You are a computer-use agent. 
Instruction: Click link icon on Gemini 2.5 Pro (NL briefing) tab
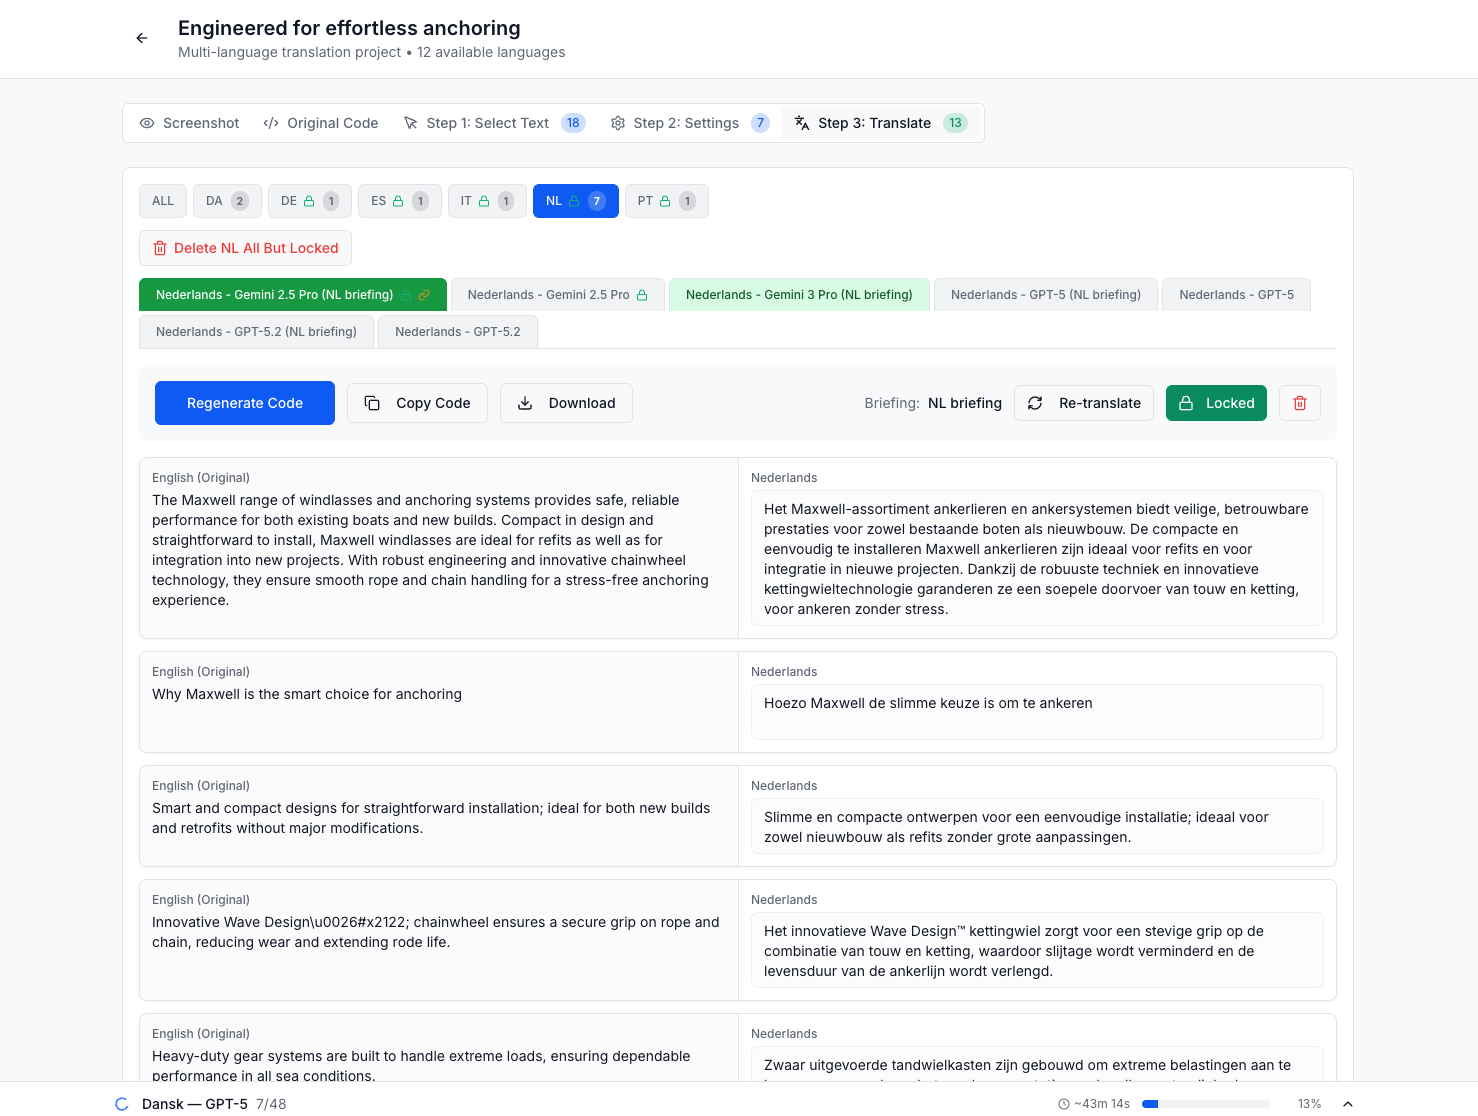(424, 295)
